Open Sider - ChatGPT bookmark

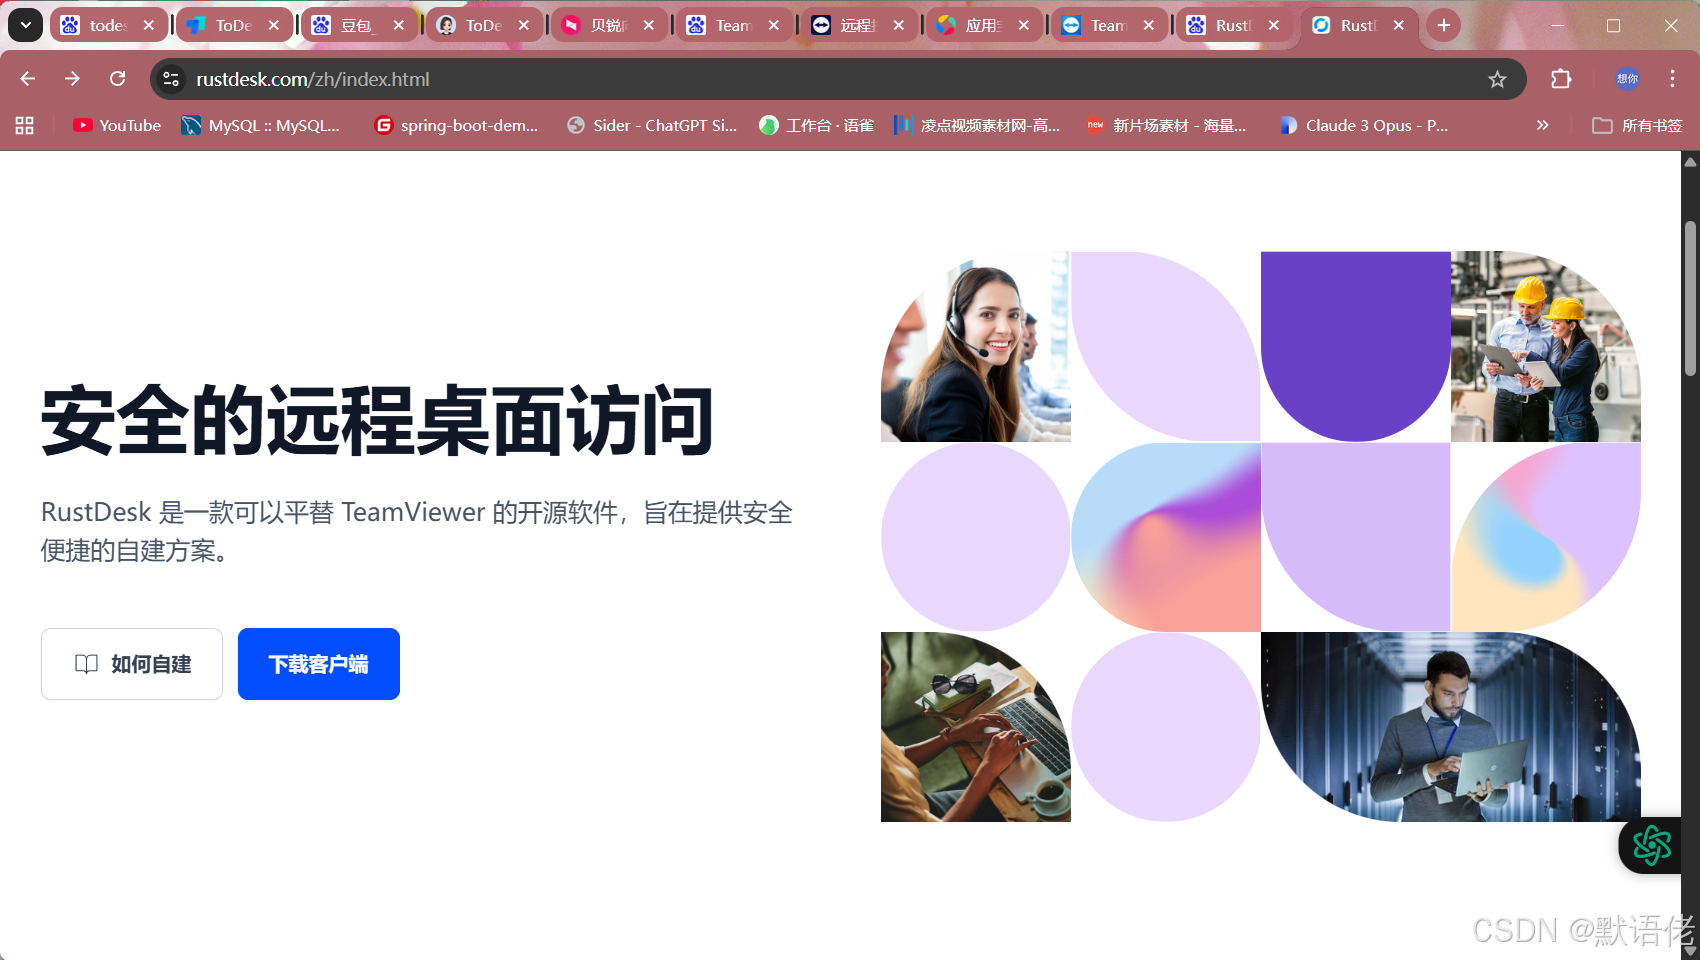(x=652, y=125)
